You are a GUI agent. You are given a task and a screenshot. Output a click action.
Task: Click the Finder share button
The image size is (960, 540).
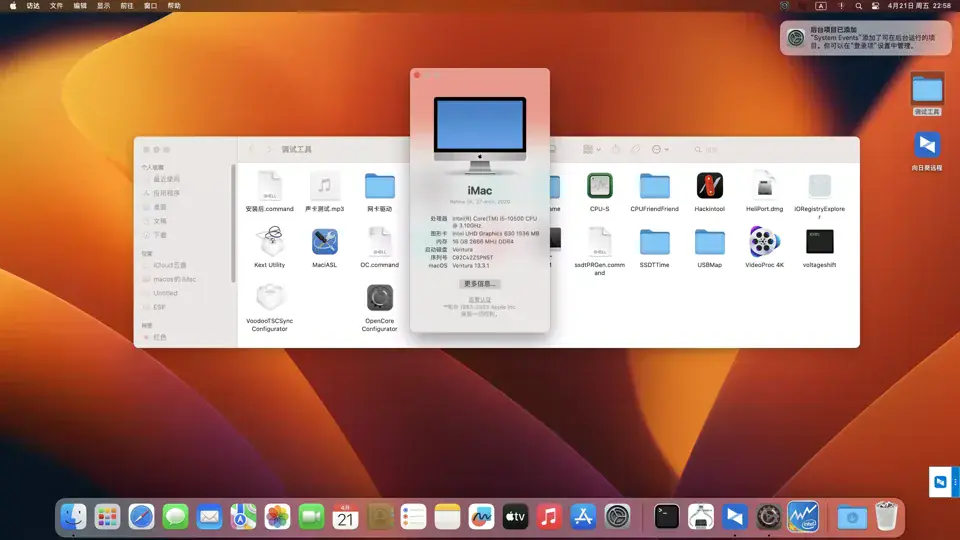point(616,149)
